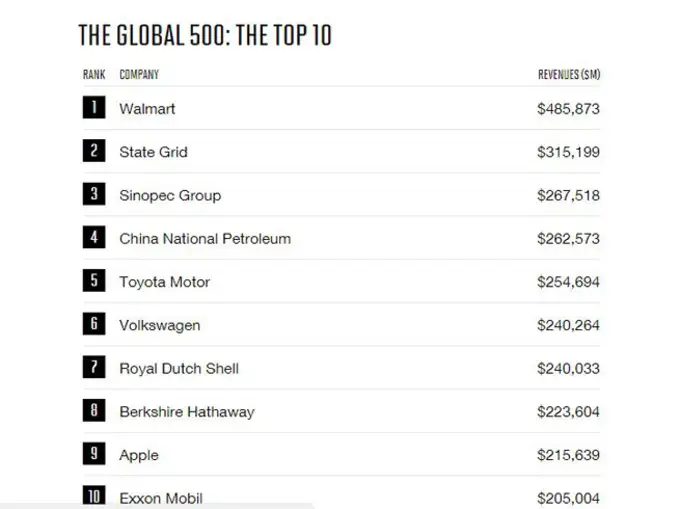This screenshot has height=509, width=680.
Task: Click the rank 3 badge icon
Action: click(93, 195)
